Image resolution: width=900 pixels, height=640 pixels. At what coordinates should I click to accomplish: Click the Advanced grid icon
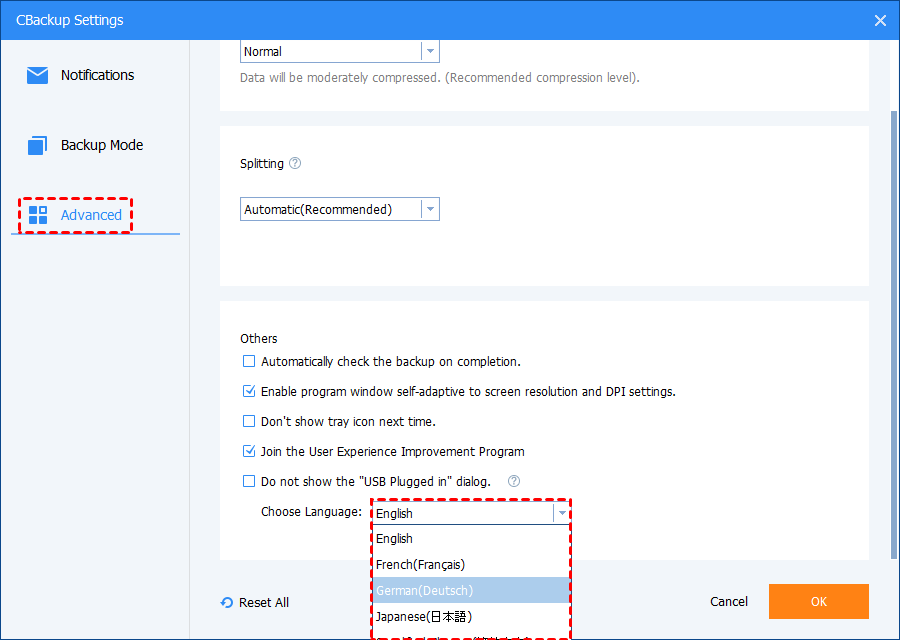point(38,215)
